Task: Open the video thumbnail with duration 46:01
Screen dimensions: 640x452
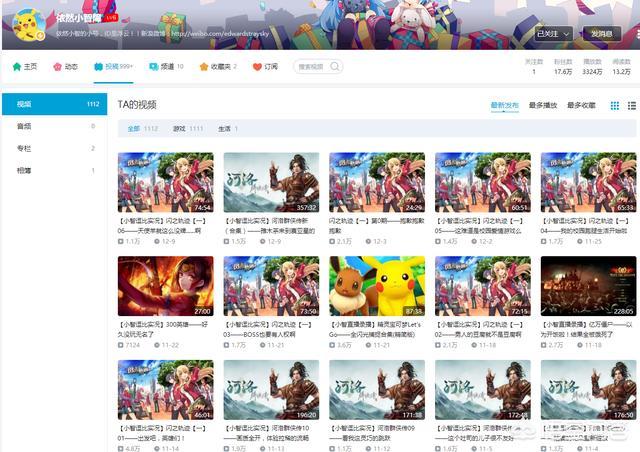Action: click(166, 390)
